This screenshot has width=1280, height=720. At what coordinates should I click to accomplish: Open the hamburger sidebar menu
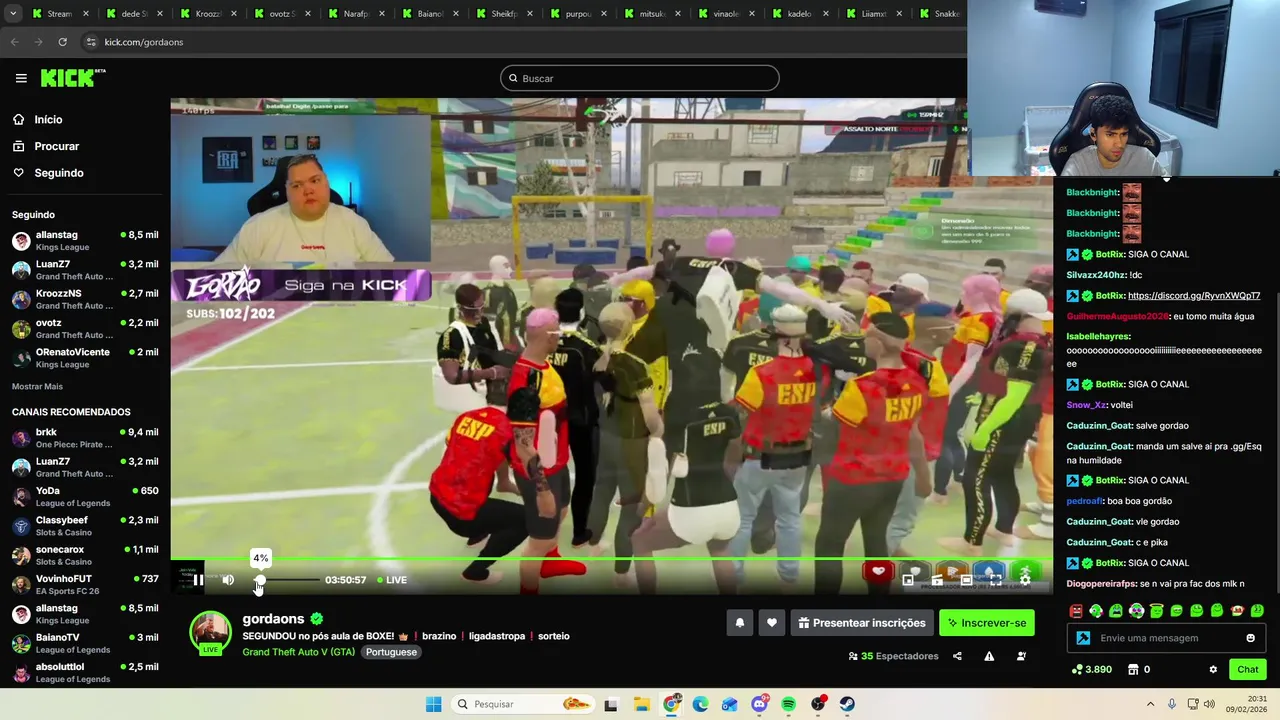(x=21, y=78)
